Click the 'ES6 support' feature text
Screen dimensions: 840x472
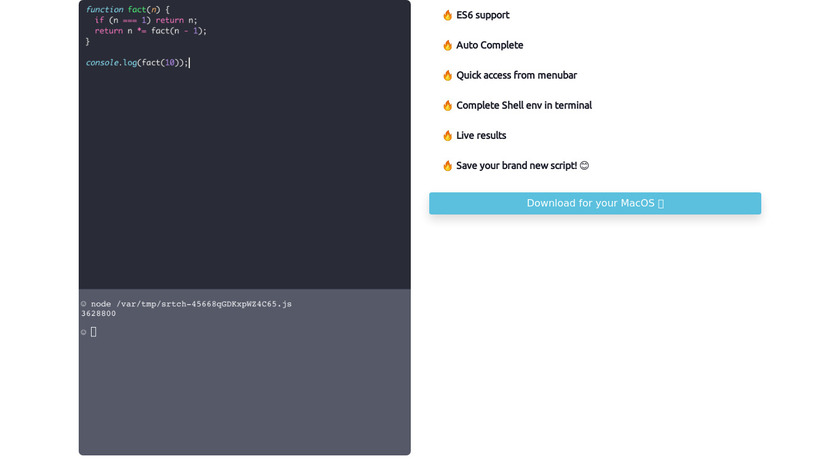pos(482,15)
